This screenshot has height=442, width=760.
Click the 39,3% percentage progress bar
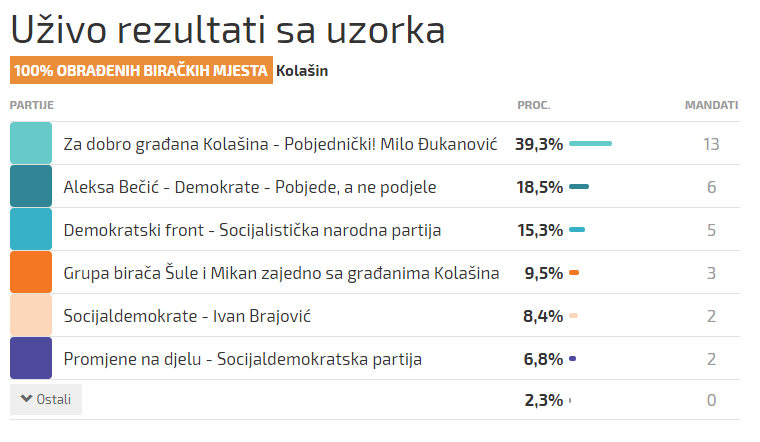tap(590, 144)
